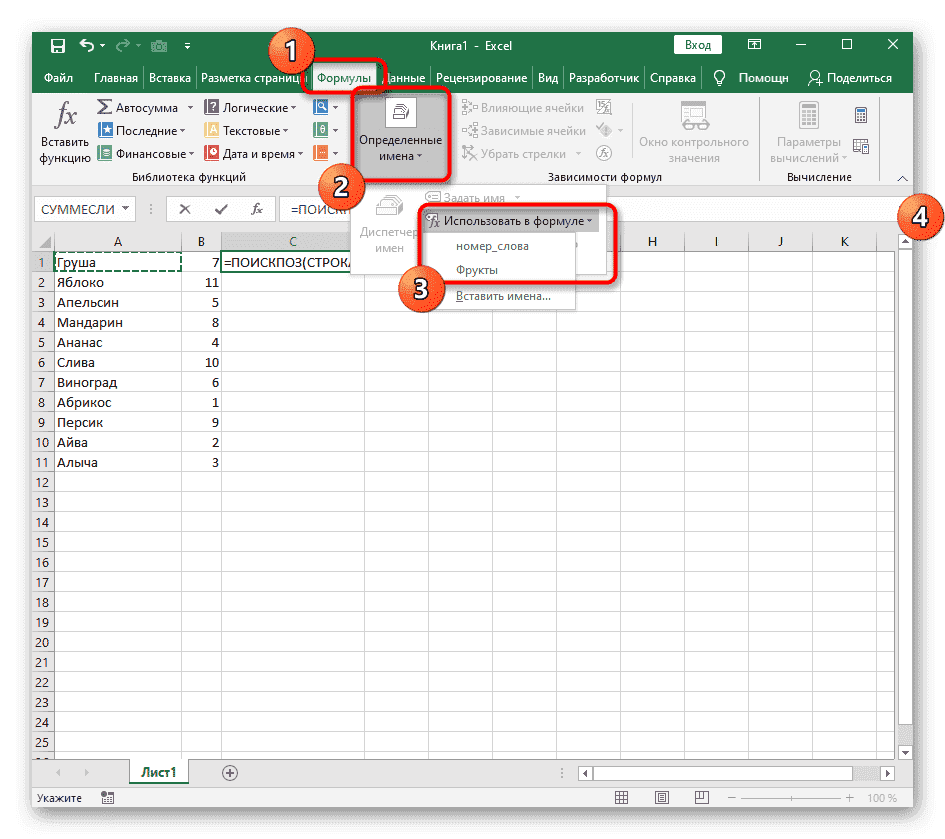945x839 pixels.
Task: Choose номер_слова in the dropdown menu
Action: tap(492, 246)
